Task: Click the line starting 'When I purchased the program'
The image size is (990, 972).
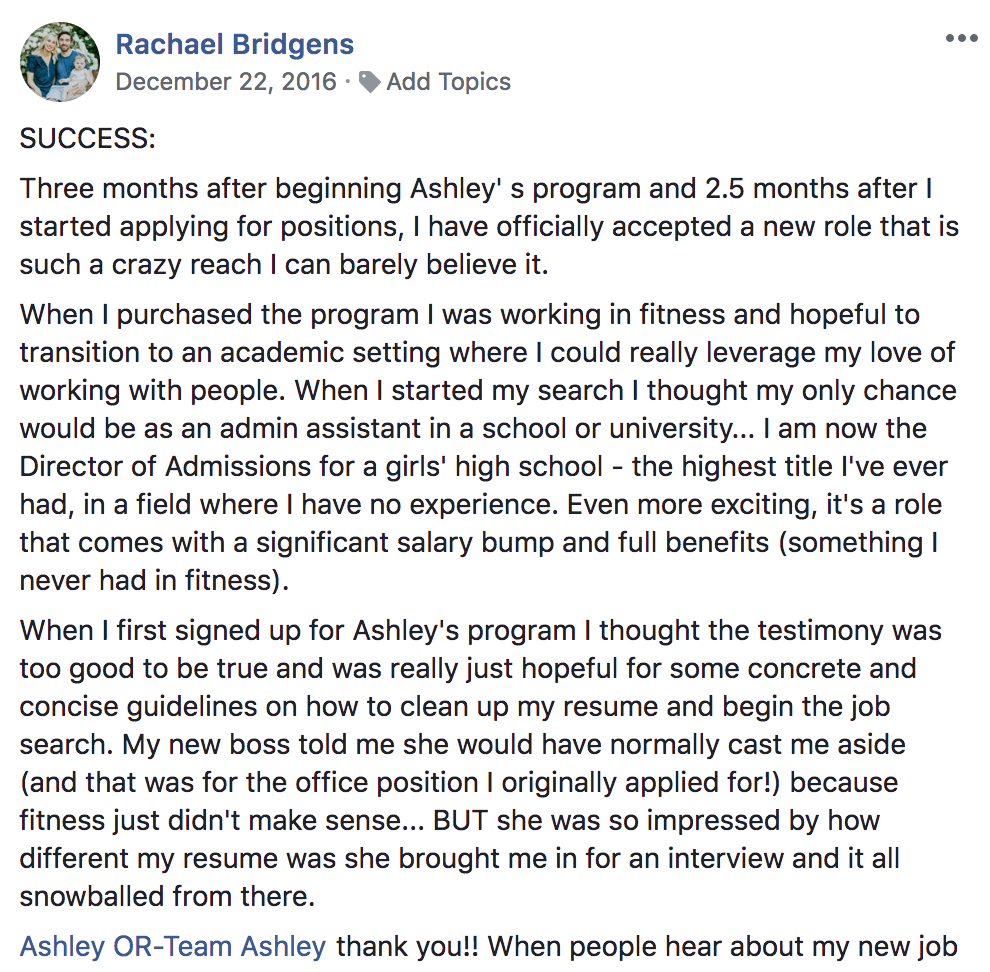Action: tap(470, 315)
